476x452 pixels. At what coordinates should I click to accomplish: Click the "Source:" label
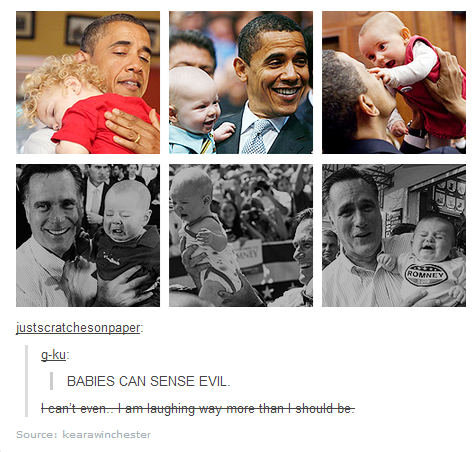(37, 435)
